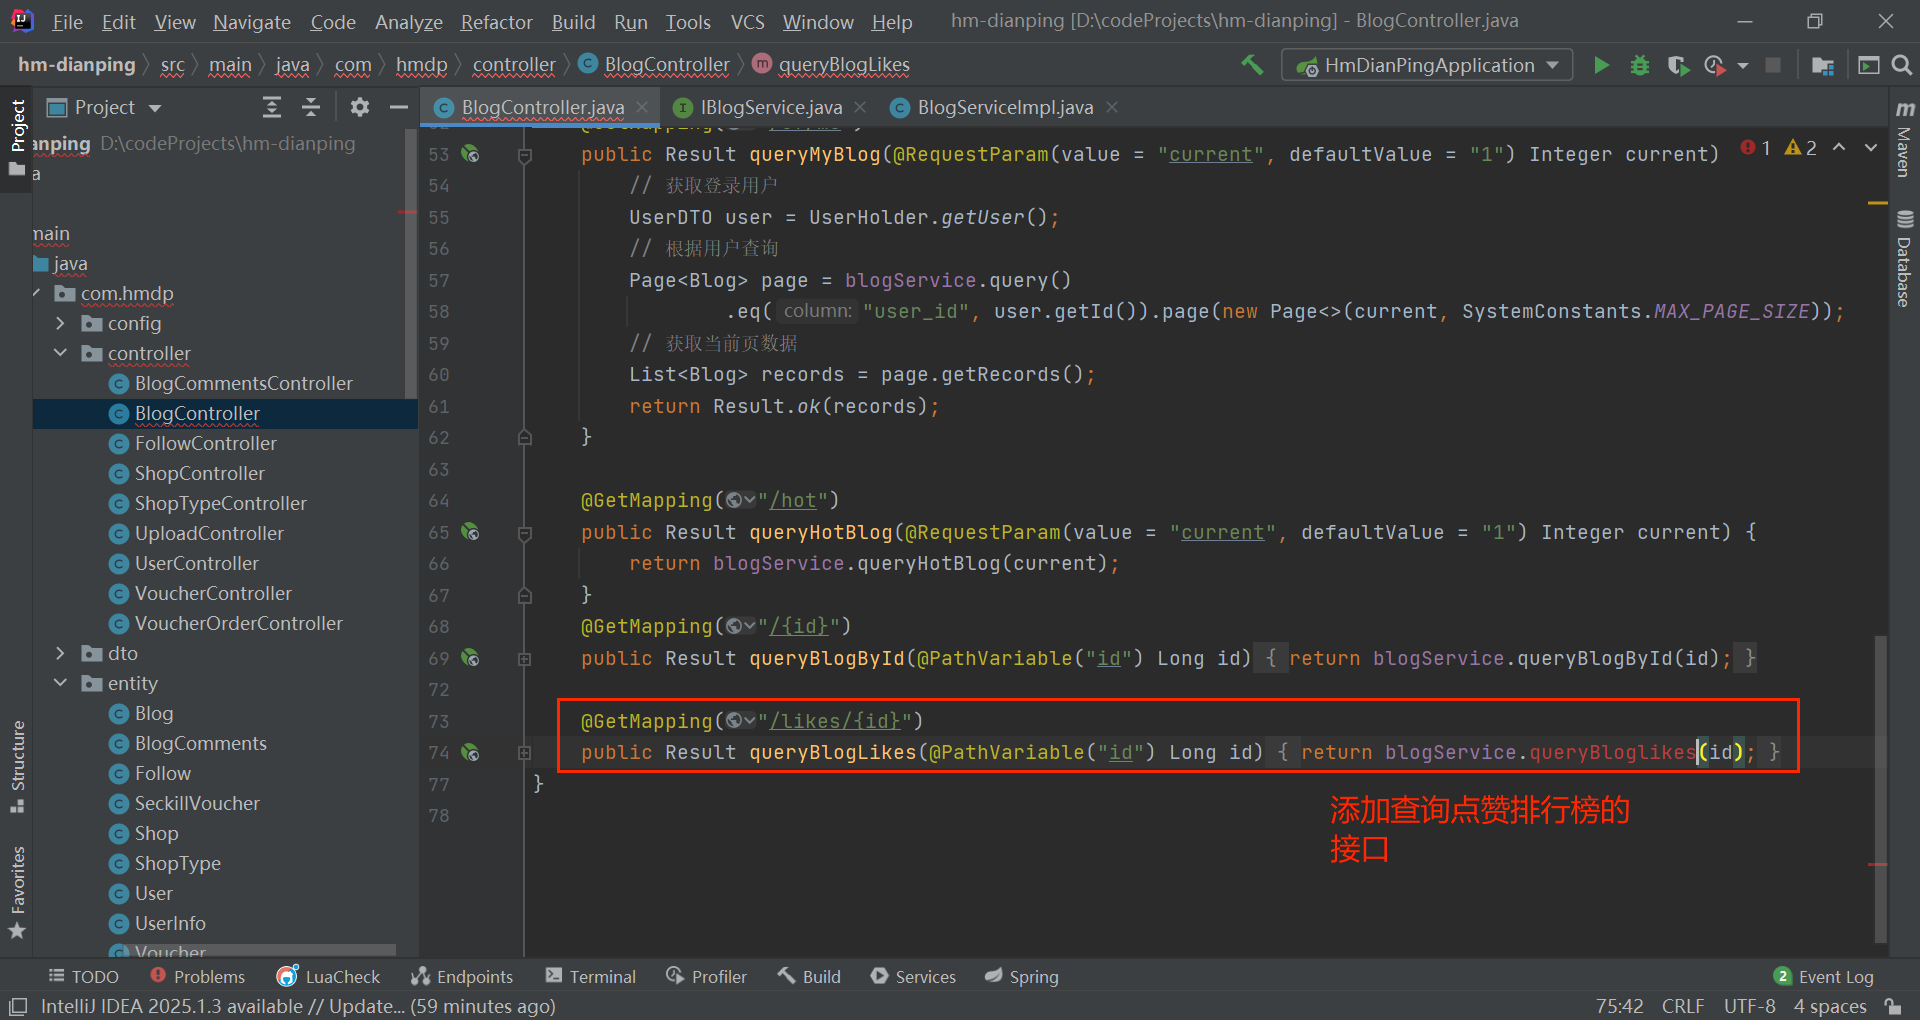Open the Endpoints tool window
1921x1020 pixels.
click(462, 977)
